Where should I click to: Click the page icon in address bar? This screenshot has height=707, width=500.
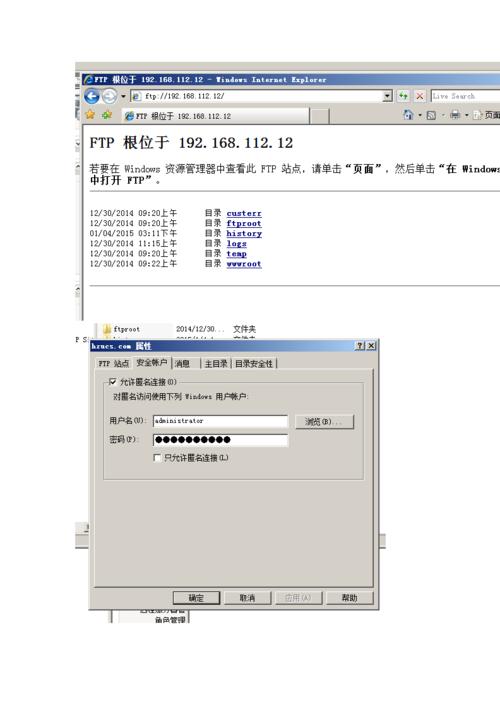click(x=136, y=96)
